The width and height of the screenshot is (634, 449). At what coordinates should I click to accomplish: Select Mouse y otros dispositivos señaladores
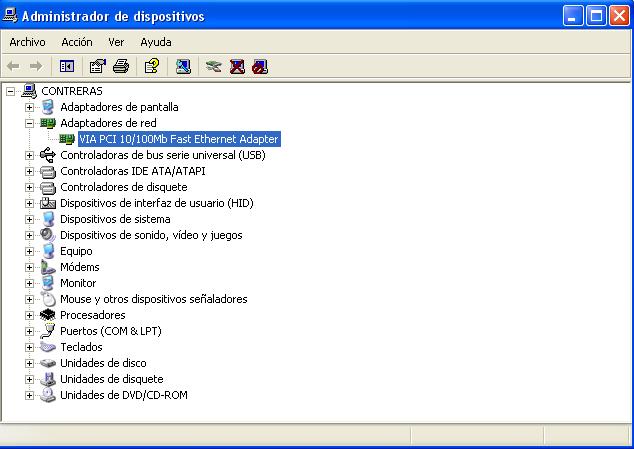(x=154, y=299)
